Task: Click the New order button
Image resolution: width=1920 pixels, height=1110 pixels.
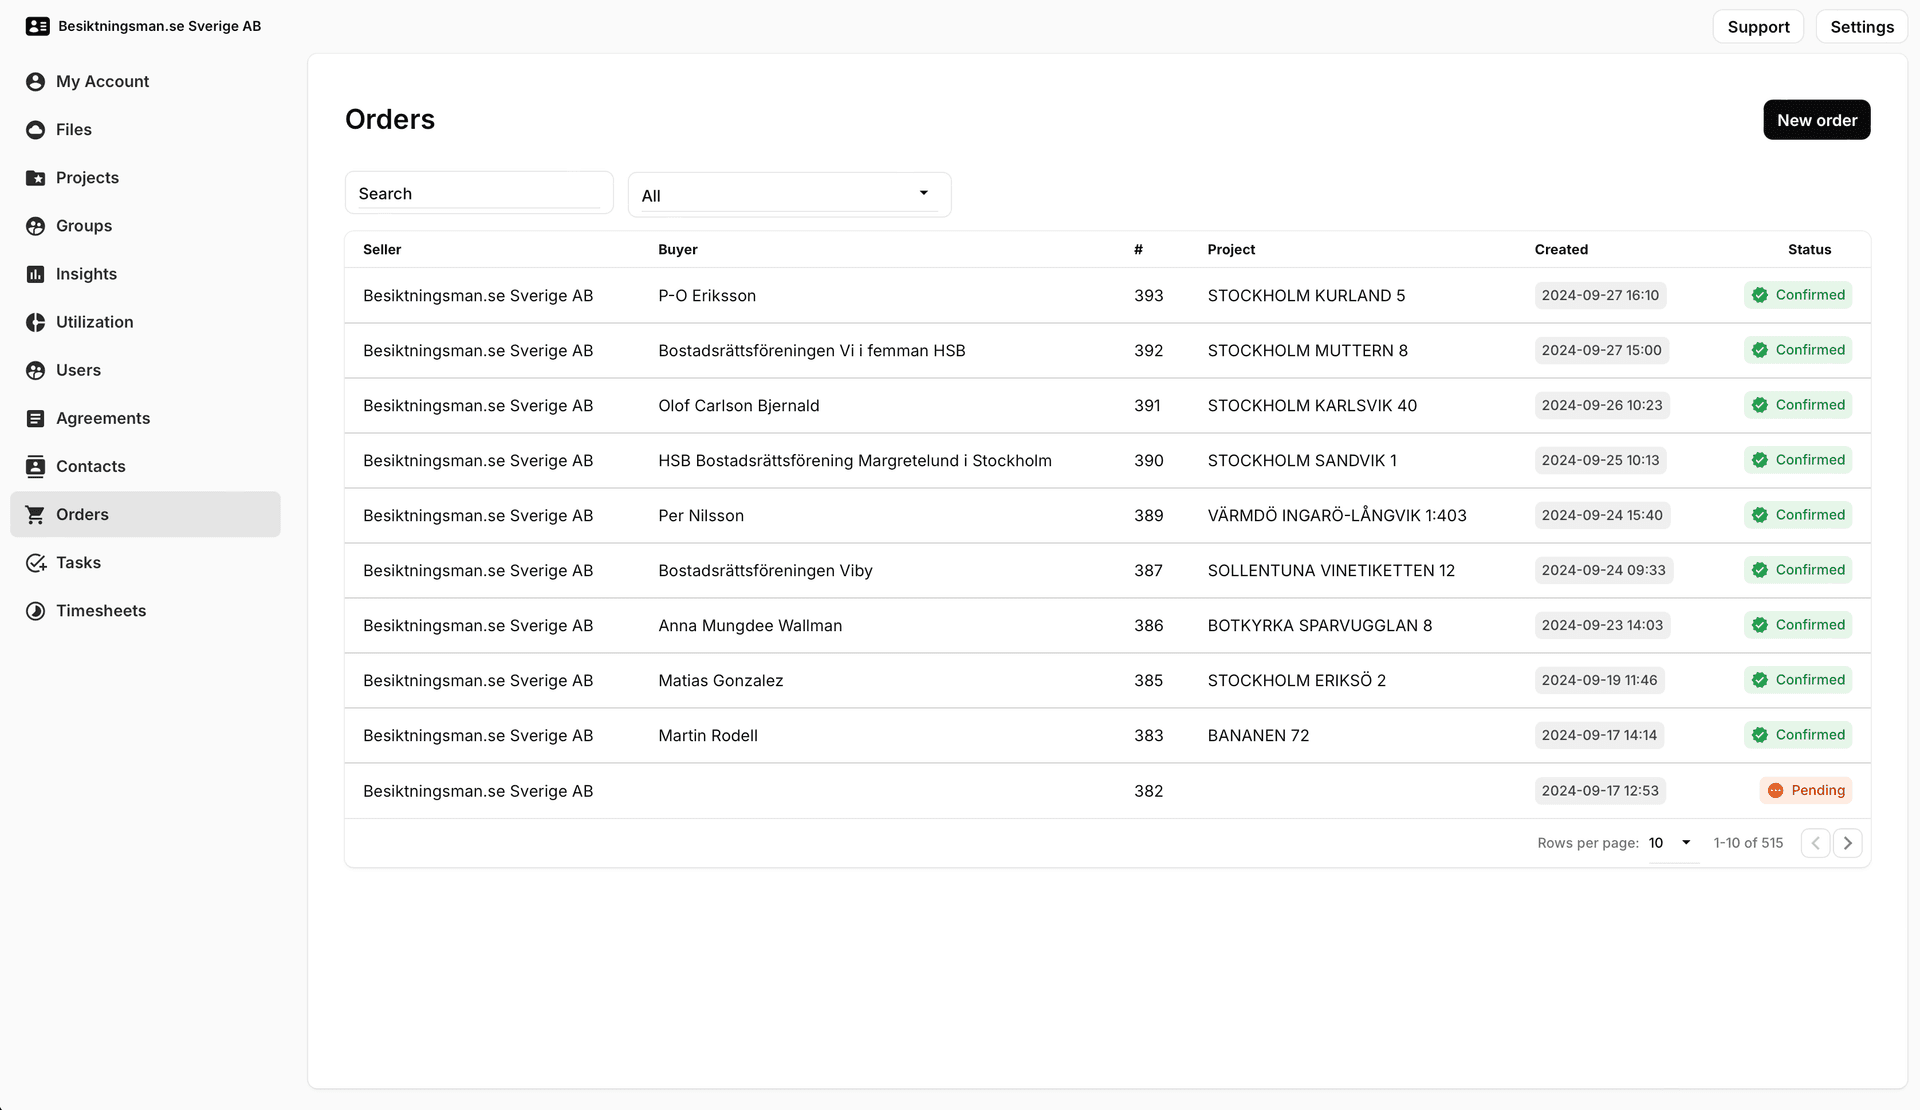Action: tap(1816, 120)
